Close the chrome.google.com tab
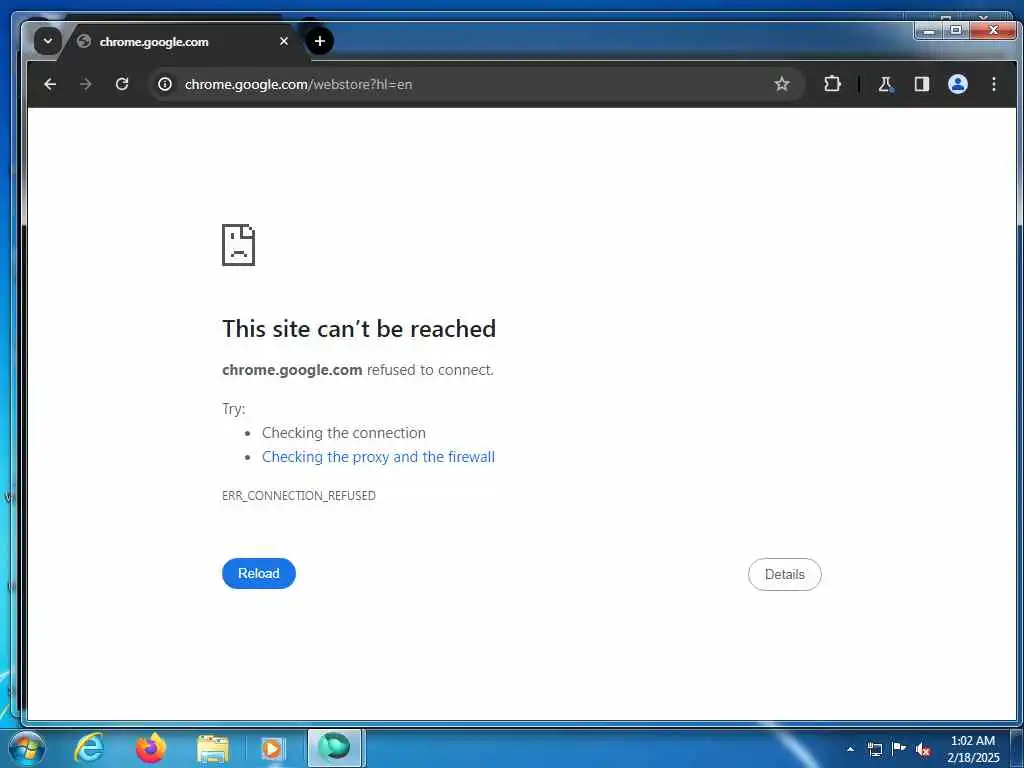Image resolution: width=1024 pixels, height=768 pixels. coord(283,41)
